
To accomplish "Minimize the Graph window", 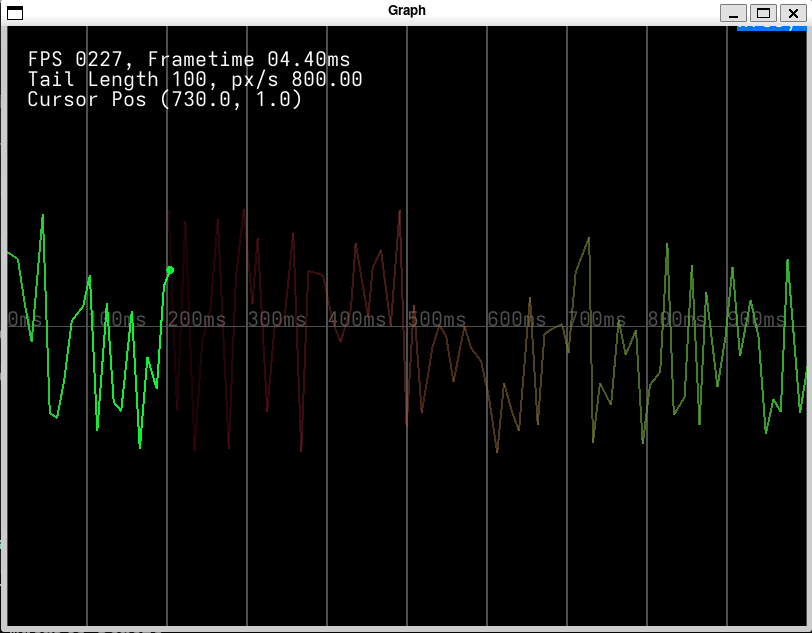I will click(x=734, y=12).
